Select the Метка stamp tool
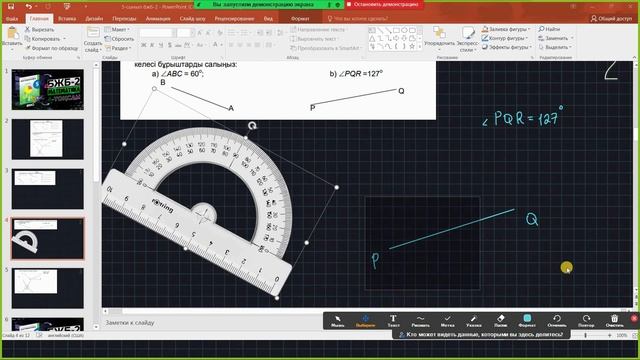The image size is (640, 360). click(x=447, y=321)
